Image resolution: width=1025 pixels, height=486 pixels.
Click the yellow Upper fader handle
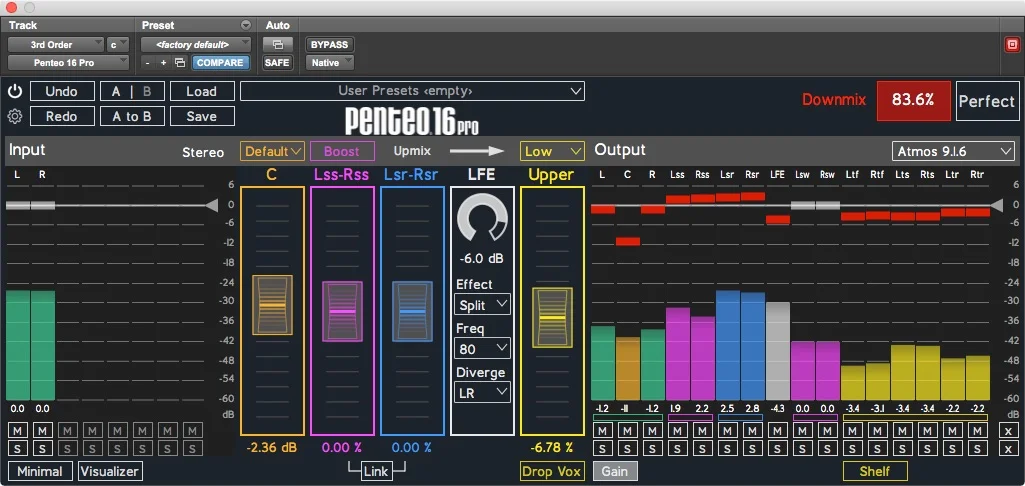click(x=552, y=317)
